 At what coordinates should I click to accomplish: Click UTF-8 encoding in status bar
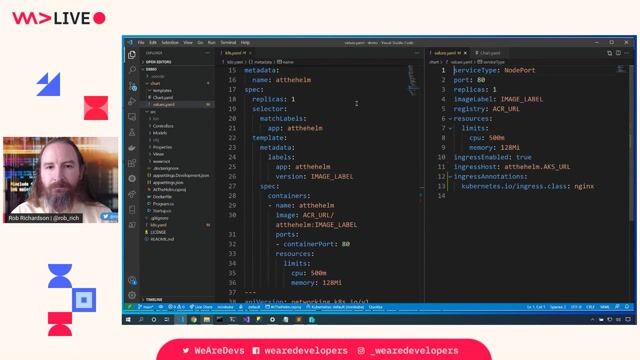point(576,307)
